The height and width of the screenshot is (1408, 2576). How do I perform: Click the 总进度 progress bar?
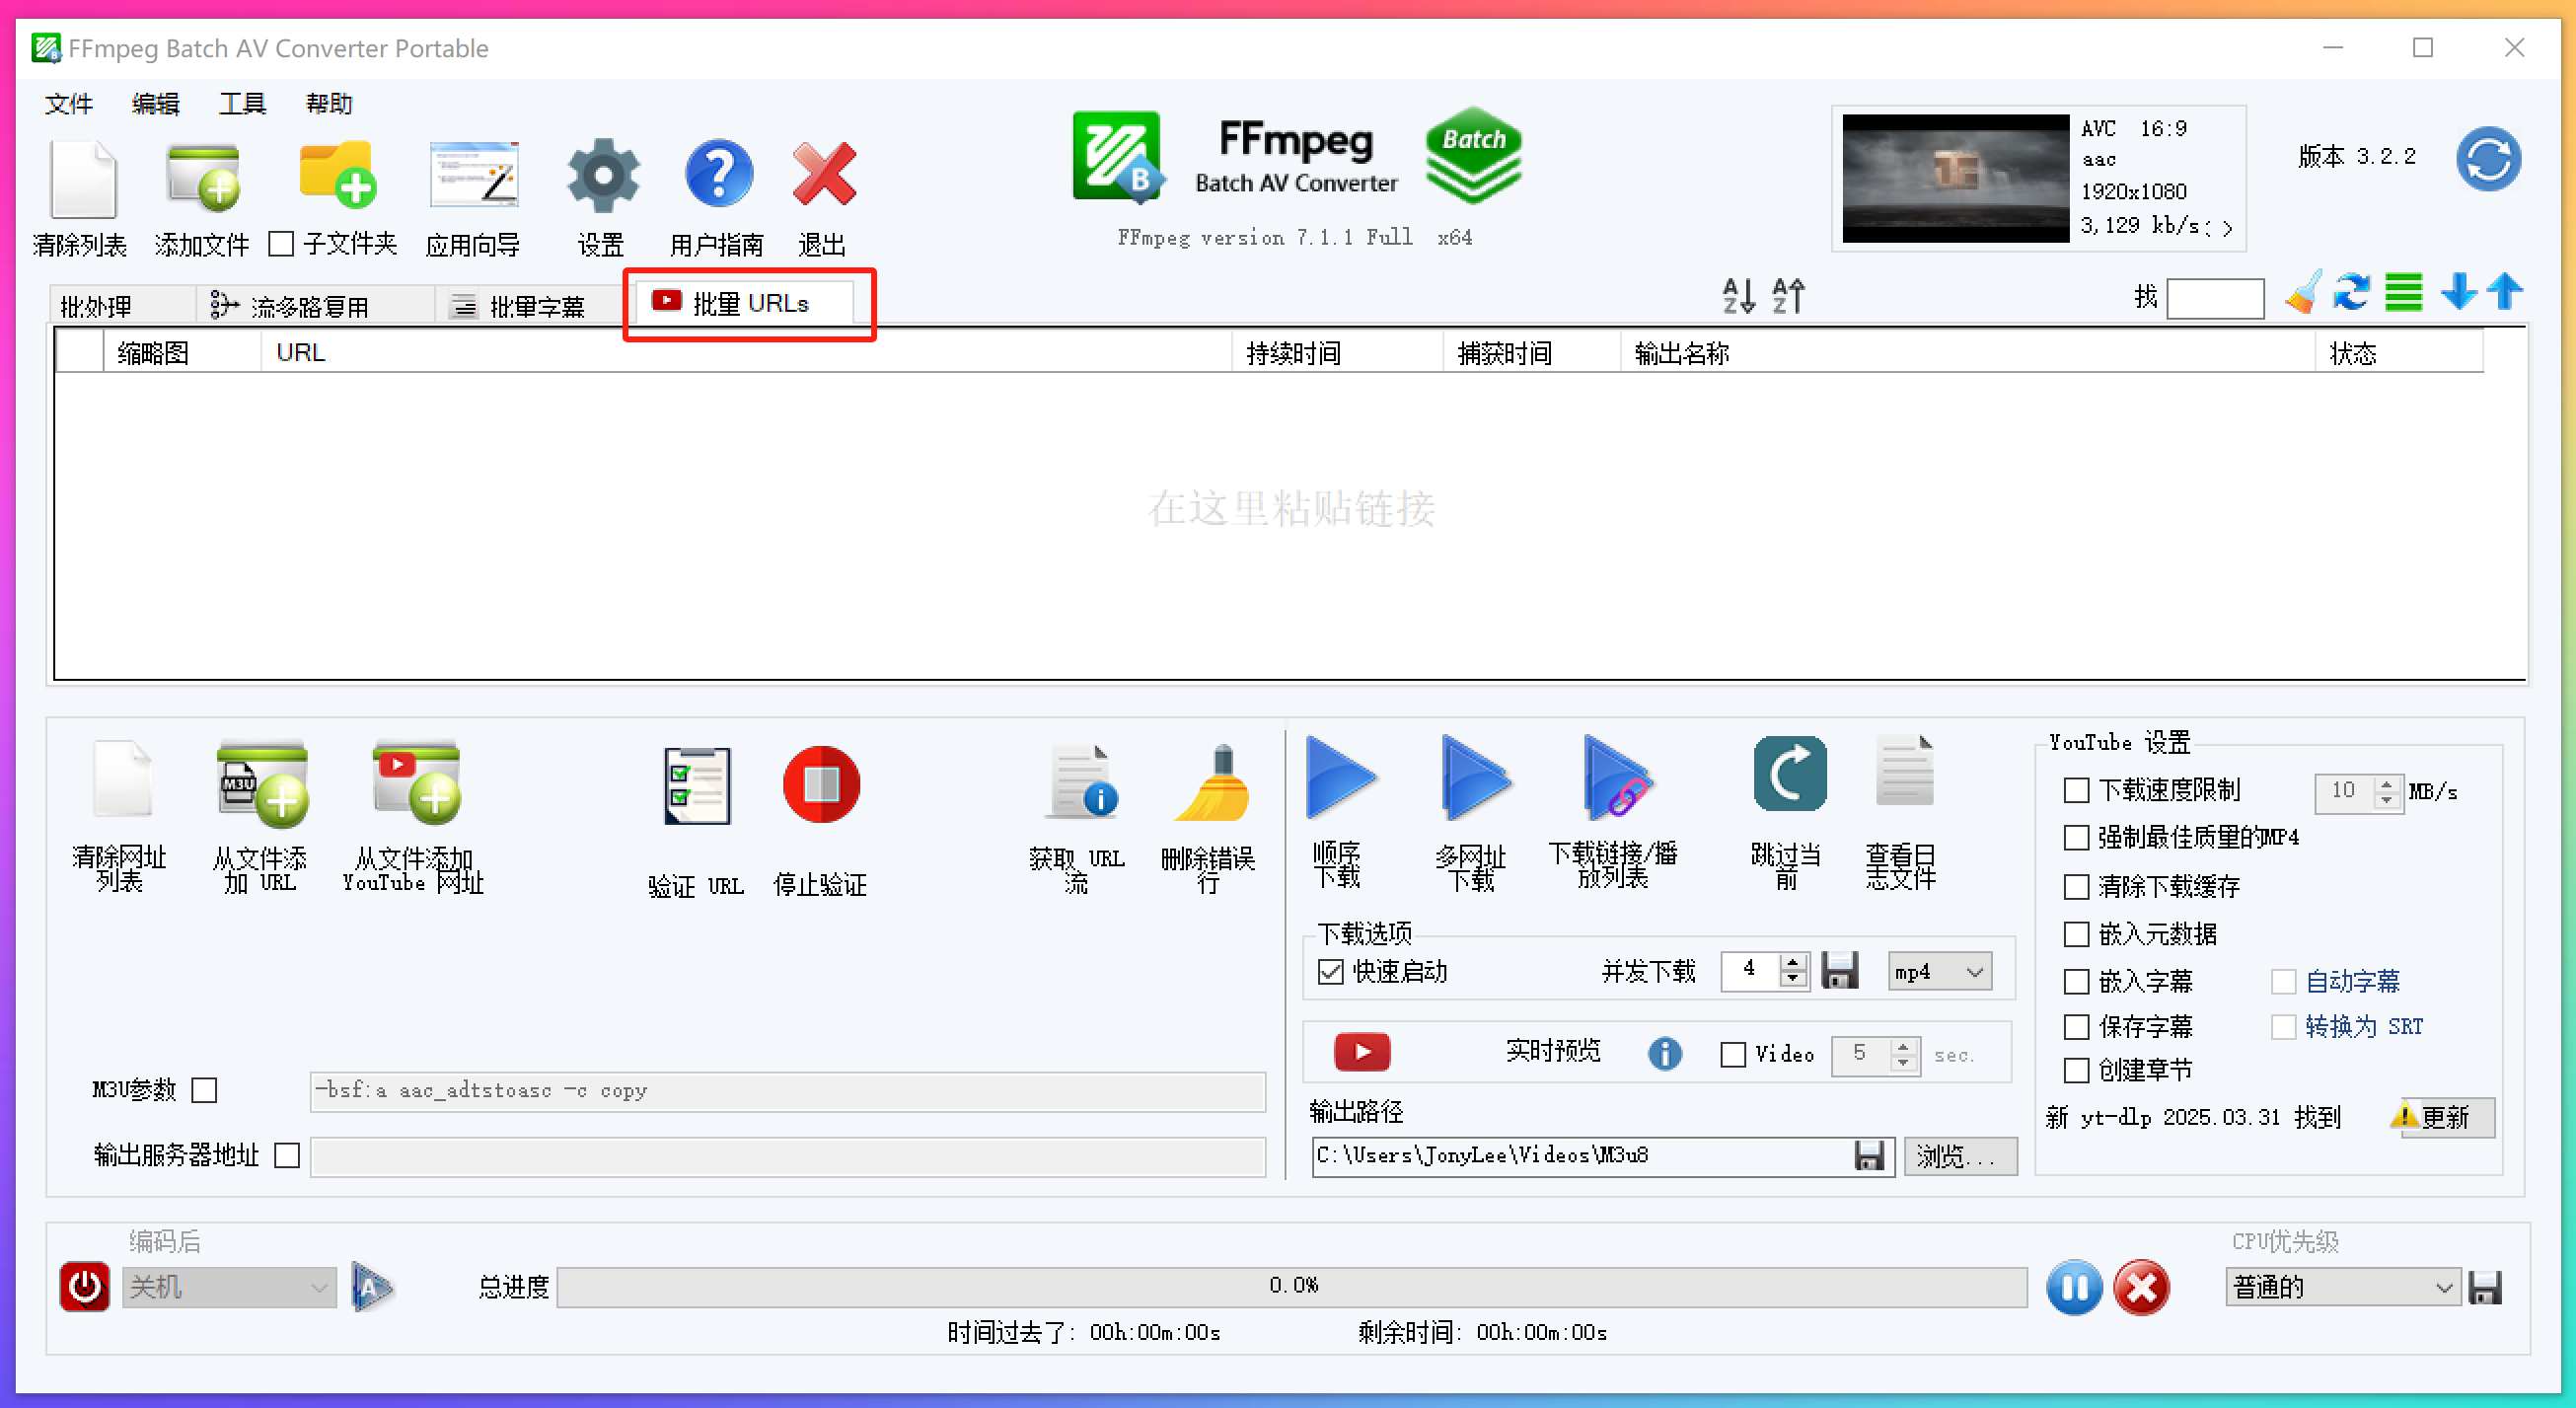coord(1290,1286)
